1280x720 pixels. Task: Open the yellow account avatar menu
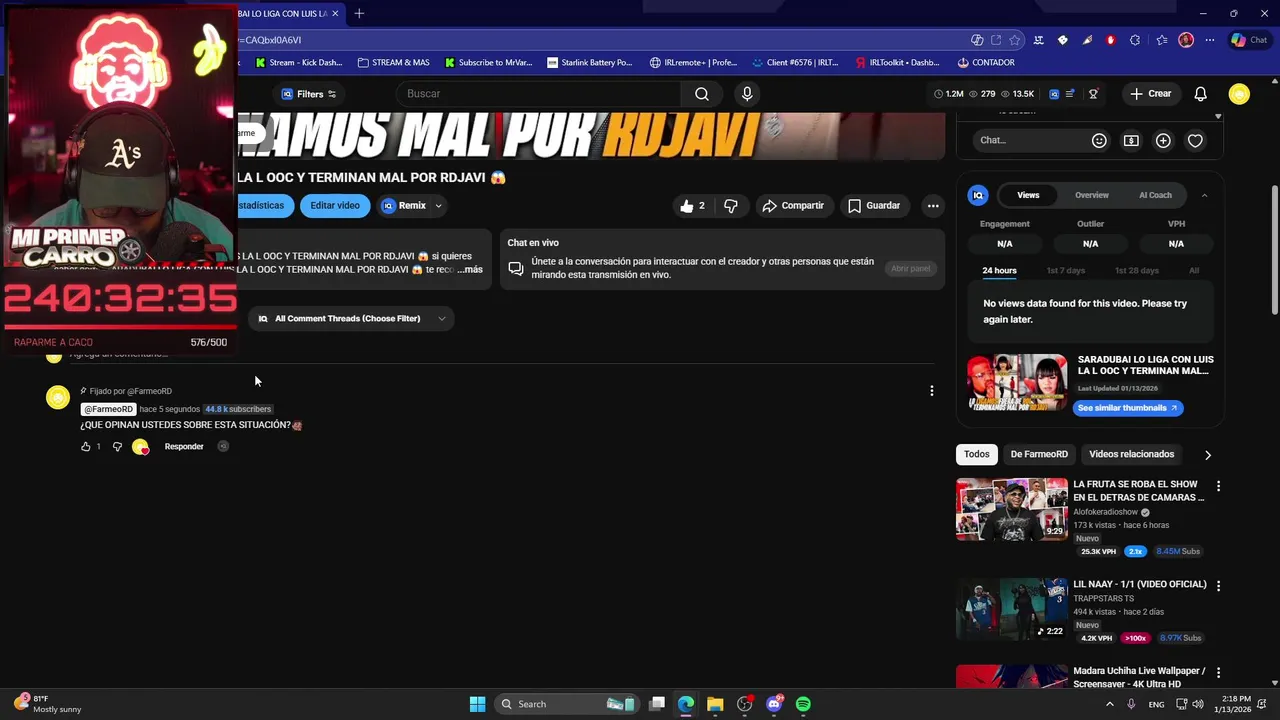point(1240,94)
